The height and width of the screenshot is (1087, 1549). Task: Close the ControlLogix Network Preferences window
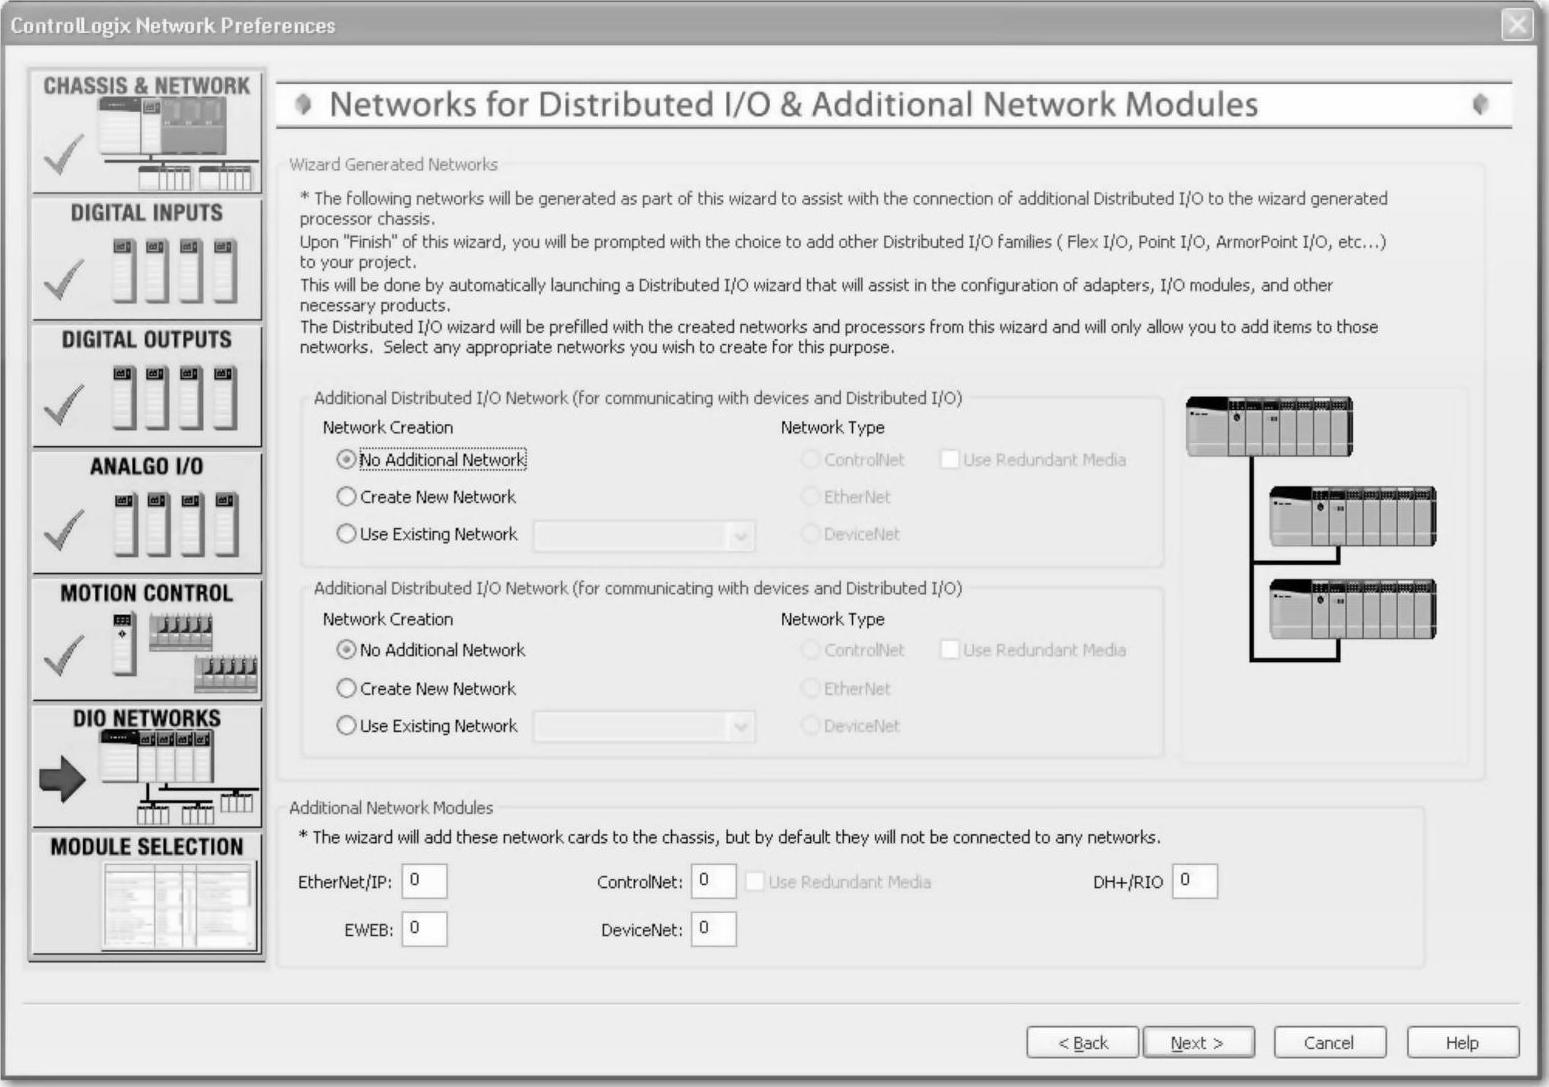point(1517,24)
